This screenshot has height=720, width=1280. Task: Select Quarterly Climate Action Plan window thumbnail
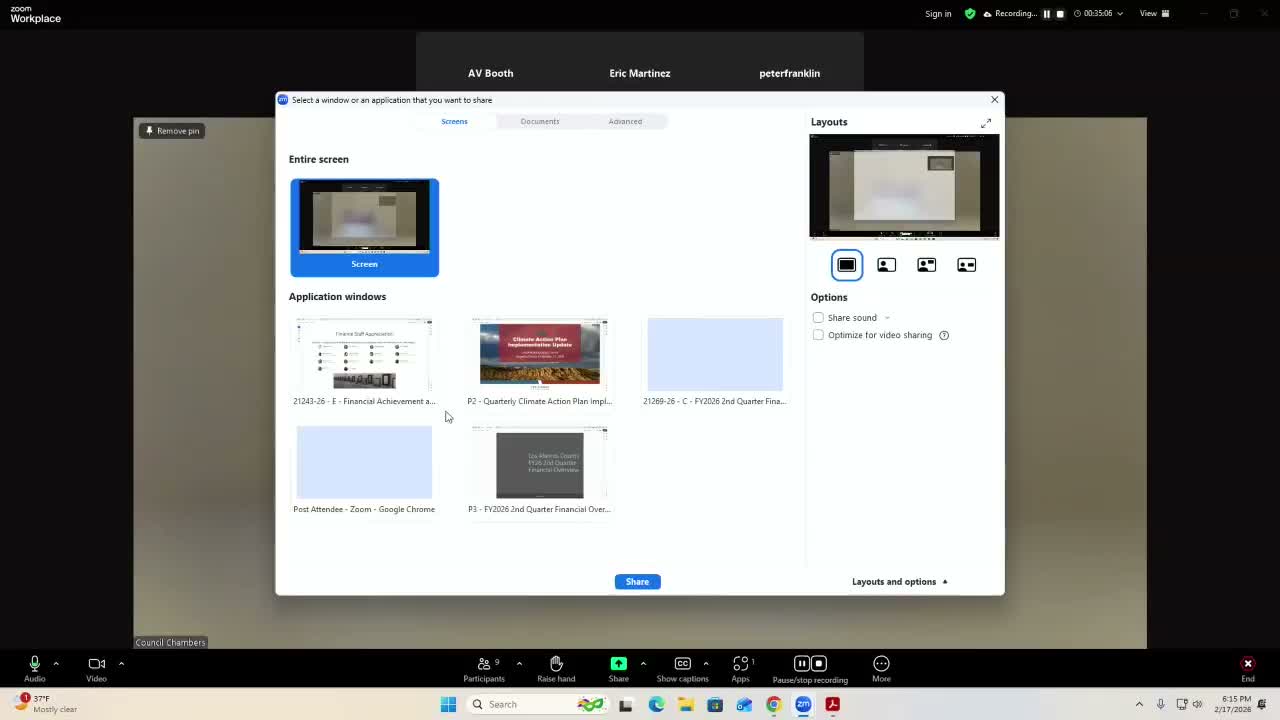click(x=539, y=354)
